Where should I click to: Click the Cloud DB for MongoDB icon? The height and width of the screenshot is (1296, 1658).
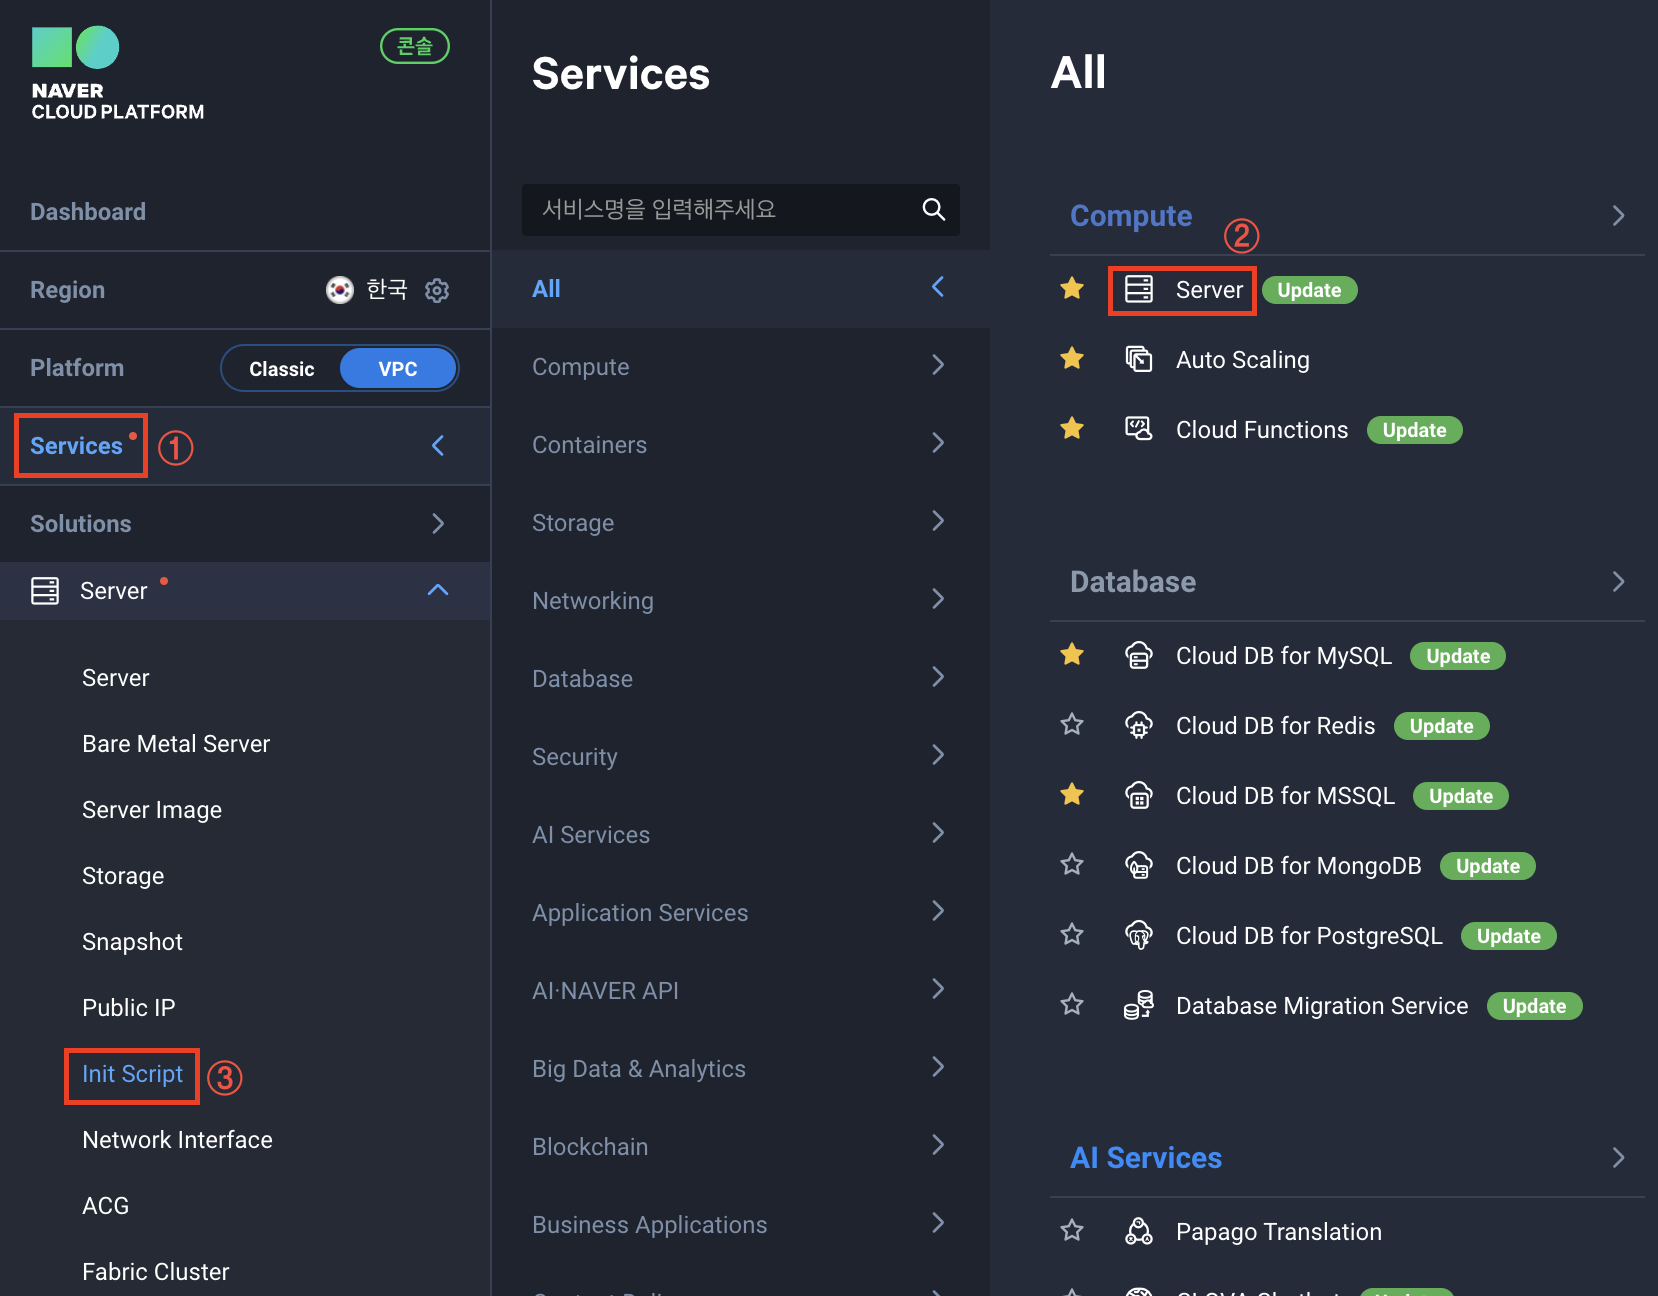[1139, 865]
